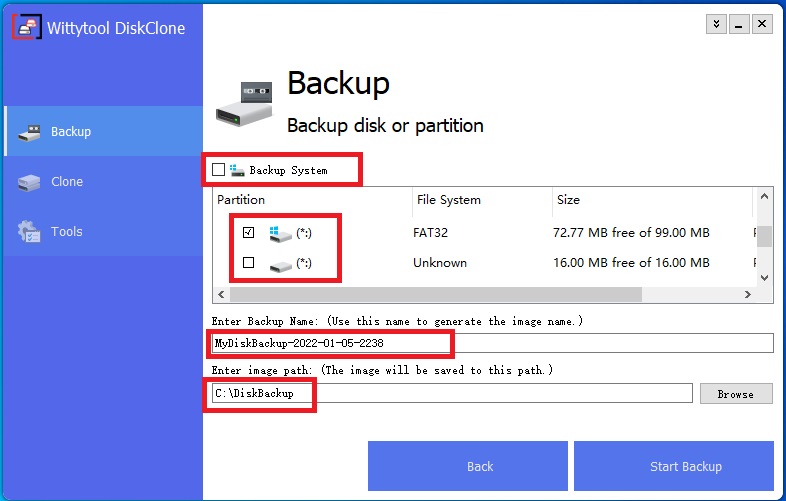
Task: Click the Backup System computer icon
Action: (x=237, y=170)
